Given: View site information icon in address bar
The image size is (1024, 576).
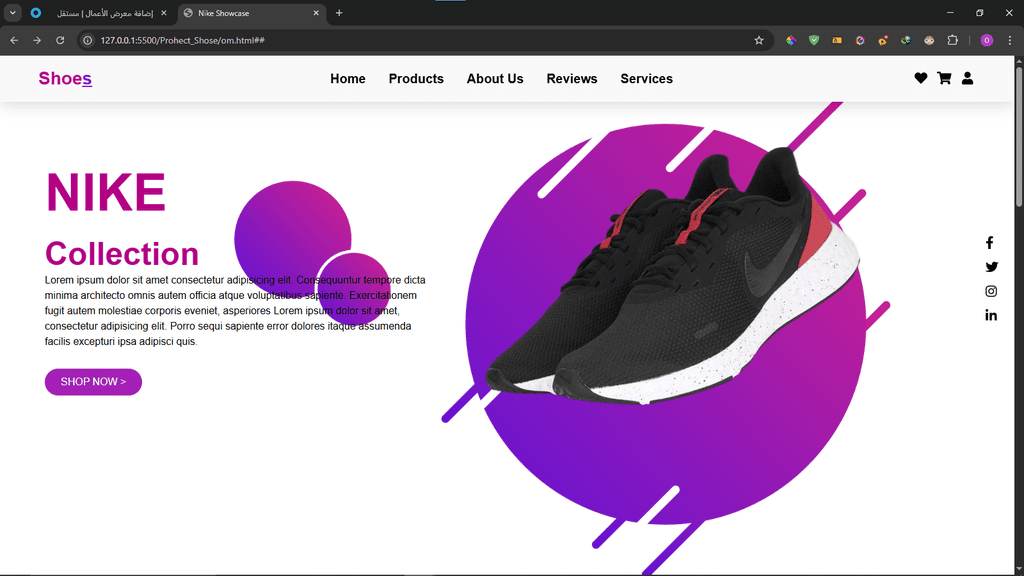Looking at the screenshot, I should 88,40.
